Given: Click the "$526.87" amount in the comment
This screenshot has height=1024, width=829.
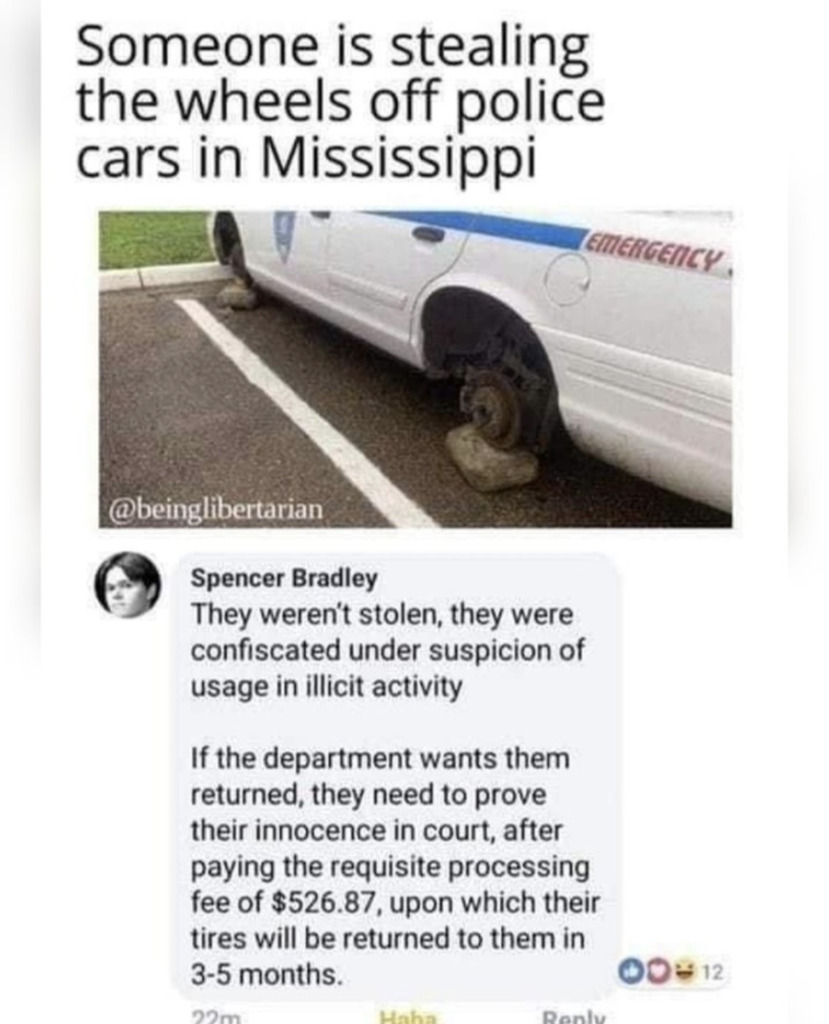Looking at the screenshot, I should pos(321,903).
